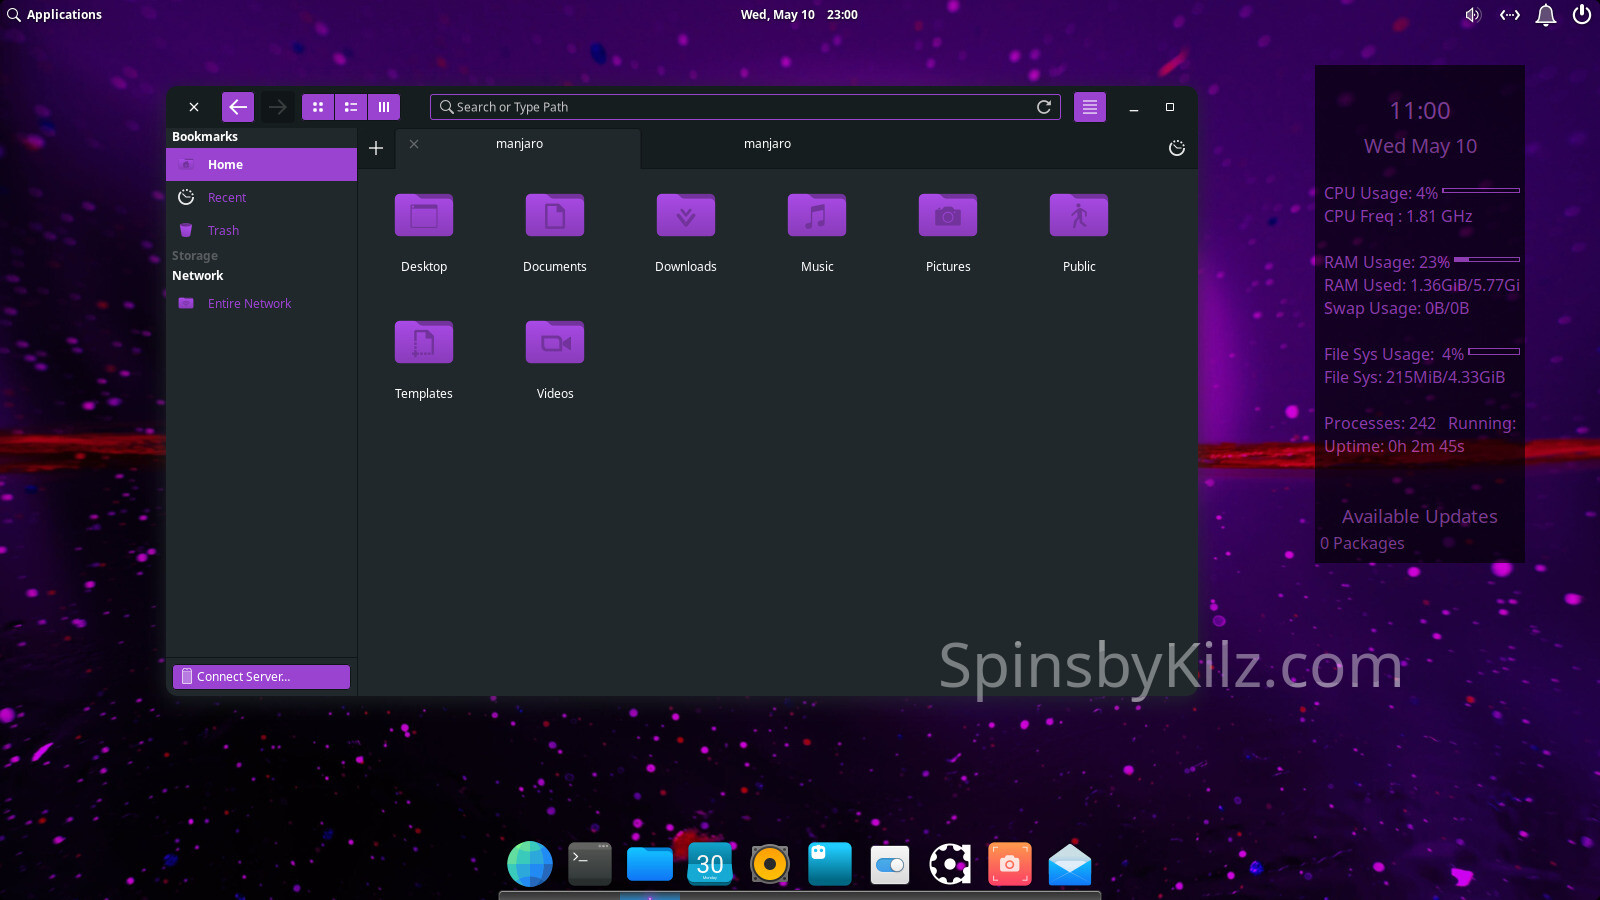Reload the folder with refresh icon
1600x900 pixels.
[x=1044, y=107]
